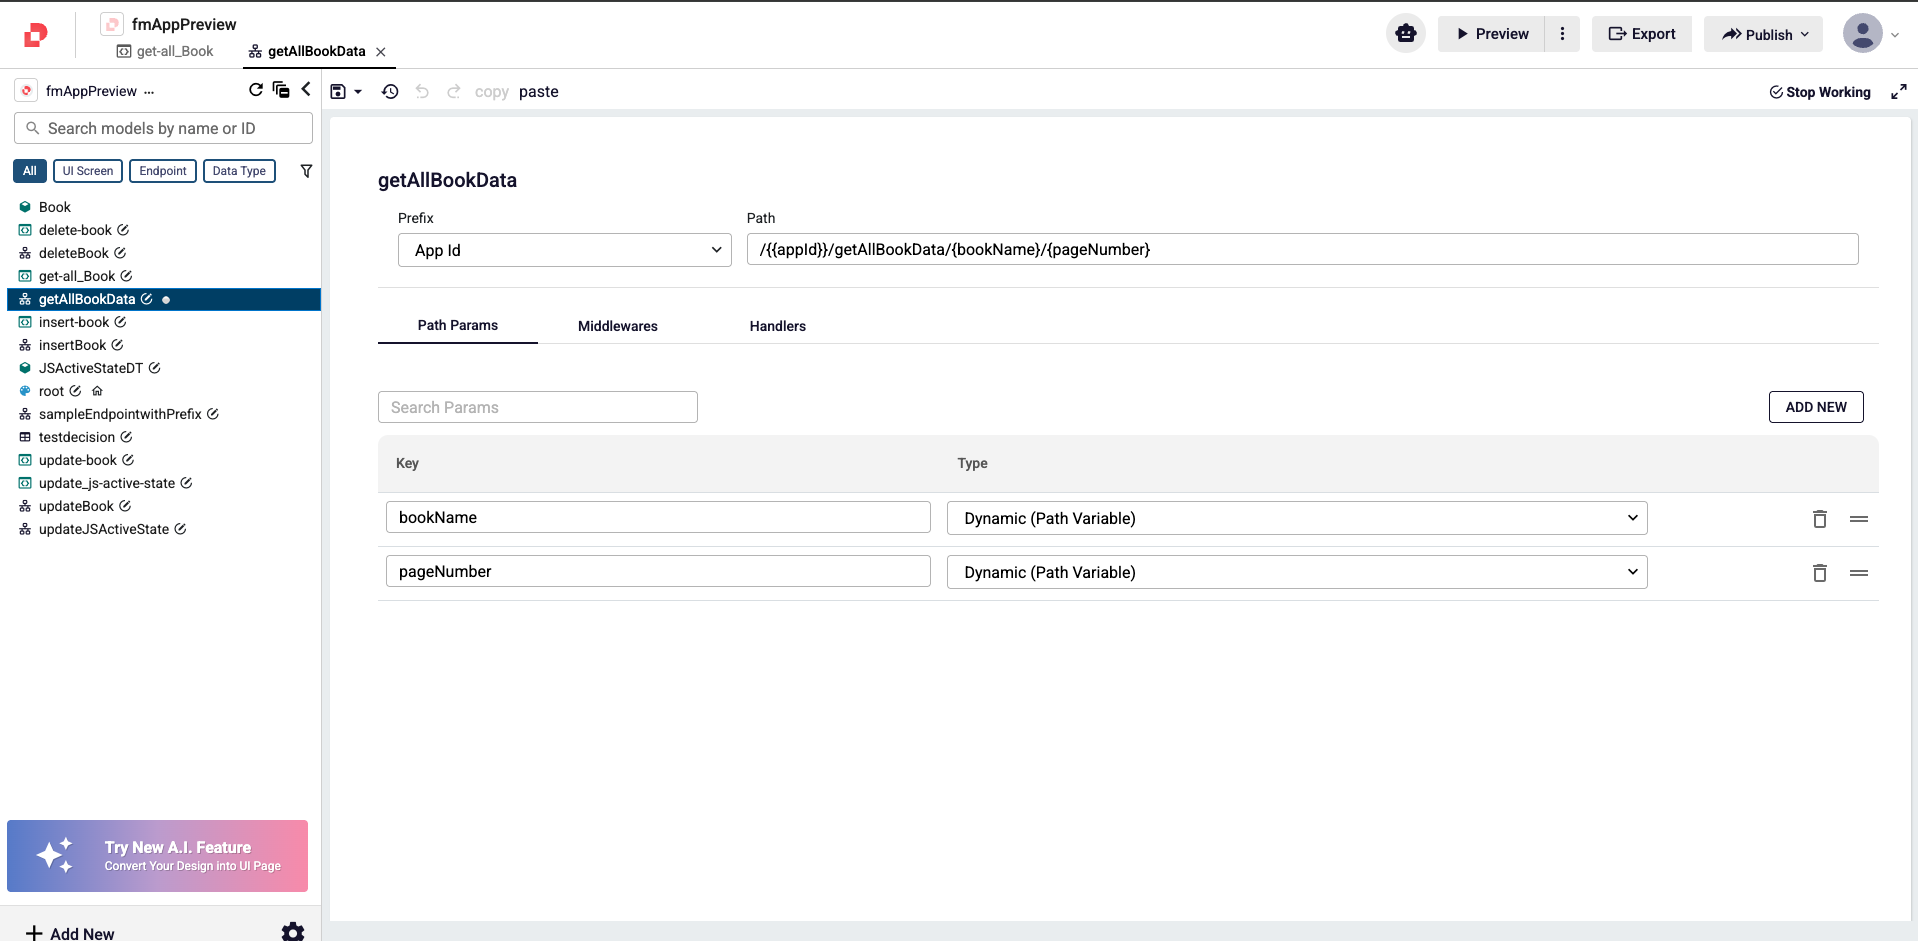Switch to the Handlers tab
This screenshot has height=941, width=1918.
(777, 326)
